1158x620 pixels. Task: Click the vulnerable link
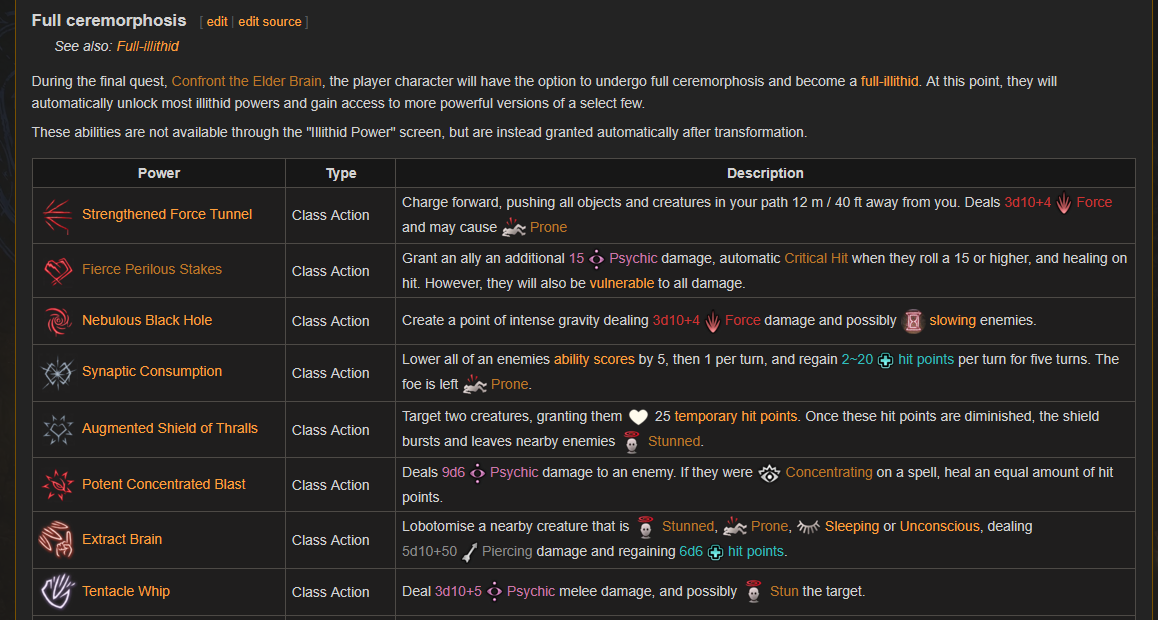pyautogui.click(x=622, y=283)
